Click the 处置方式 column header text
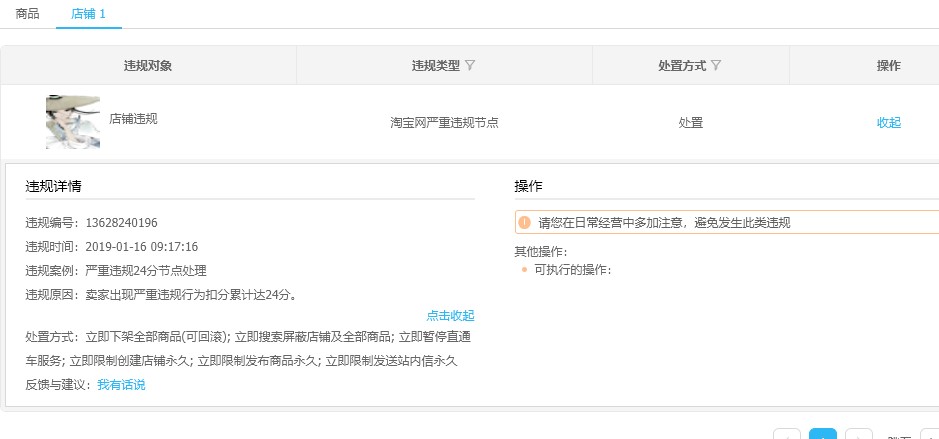Viewport: 939px width, 439px height. [x=682, y=66]
